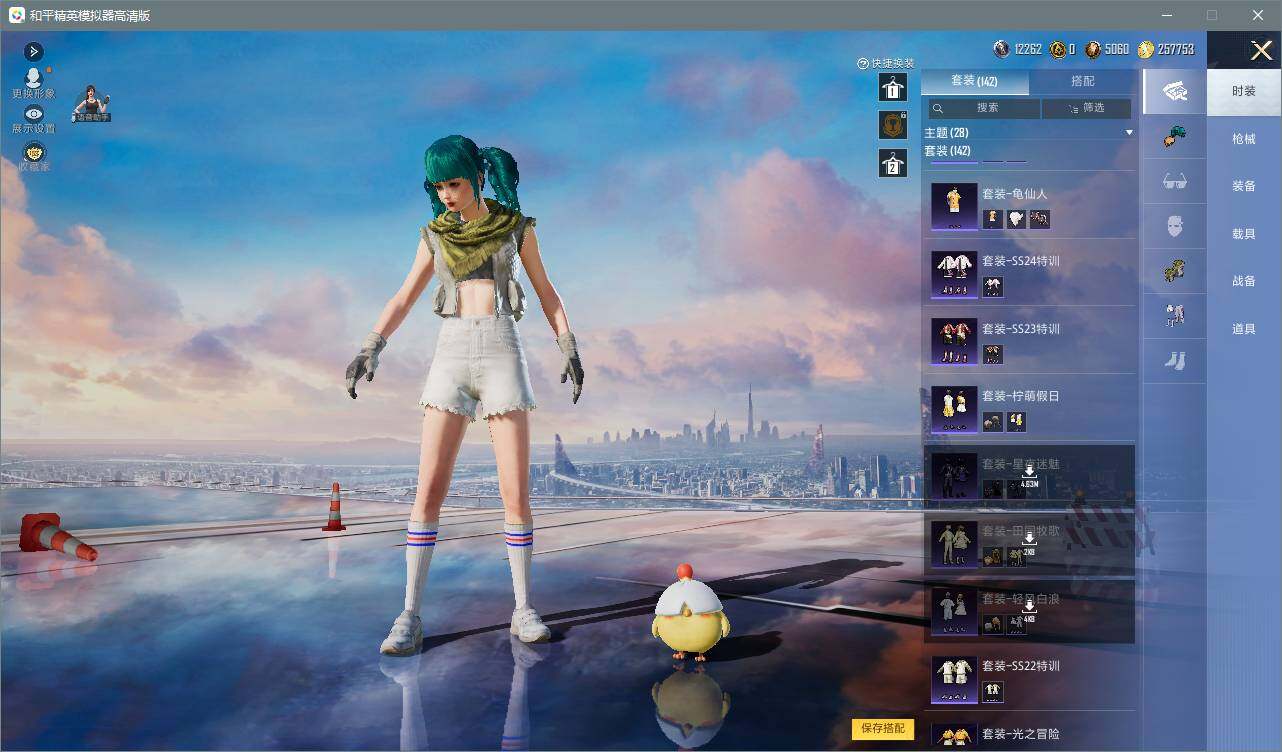Select the glasses category icon

[x=1175, y=182]
